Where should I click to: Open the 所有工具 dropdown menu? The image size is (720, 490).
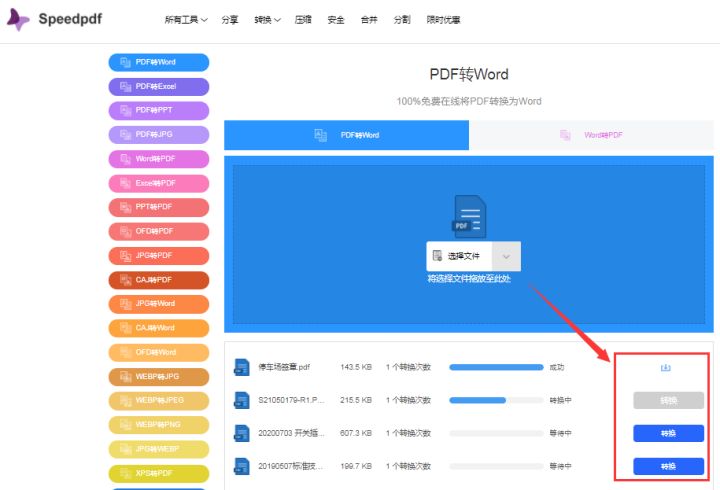coord(186,20)
